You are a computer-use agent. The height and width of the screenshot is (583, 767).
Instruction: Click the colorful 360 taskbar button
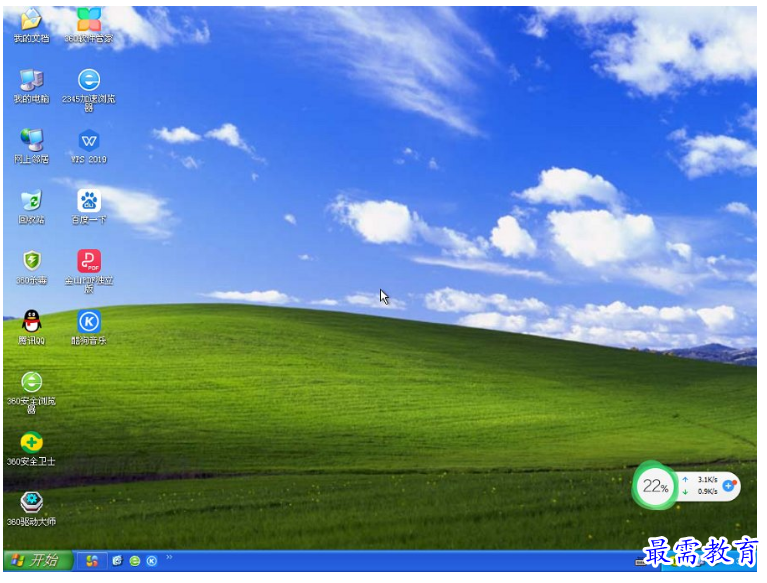pyautogui.click(x=92, y=561)
